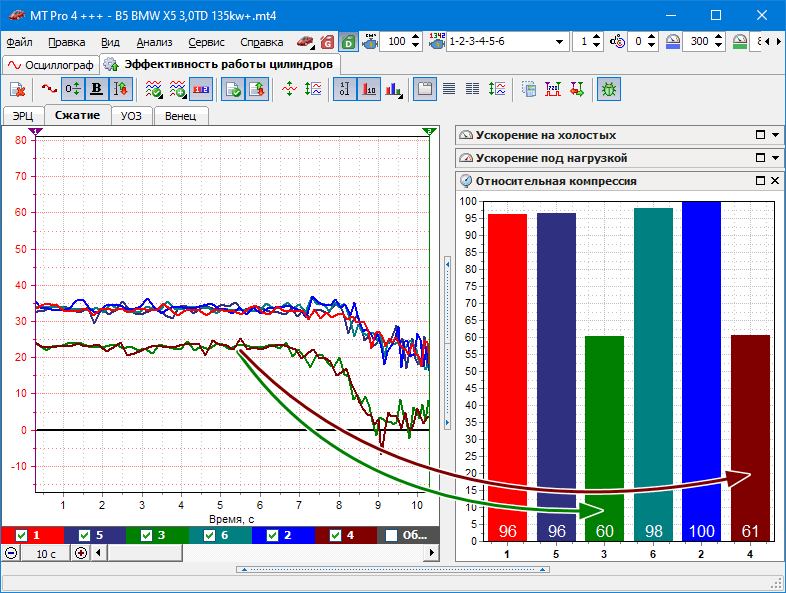Increase the value 1 stepper
This screenshot has height=593, width=786.
[x=596, y=37]
